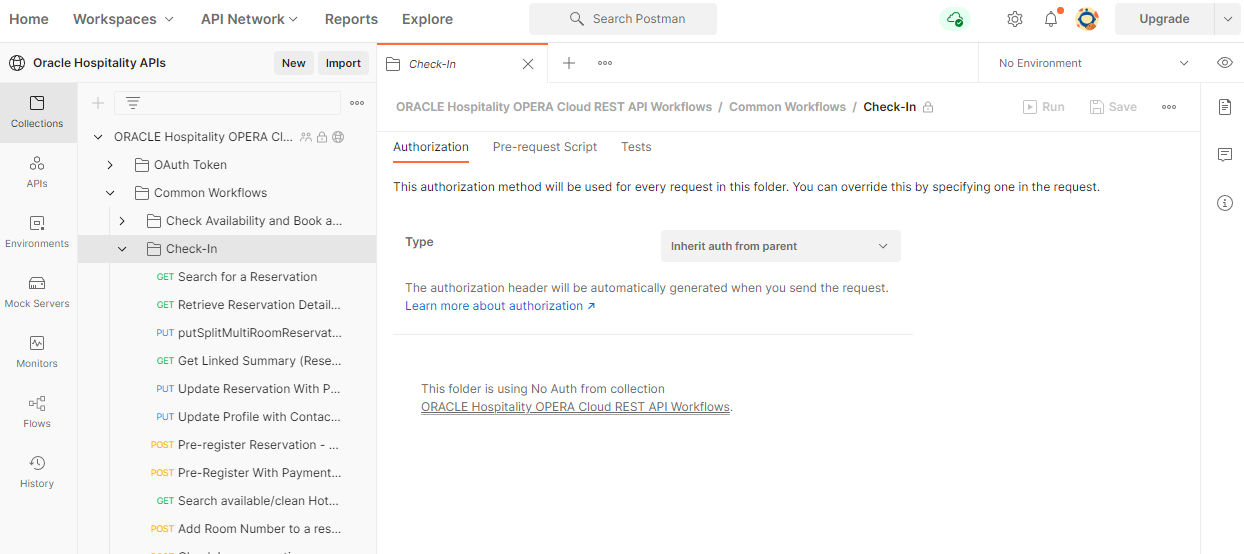Select the Search for a Reservation request
Viewport: 1244px width, 554px height.
(247, 277)
